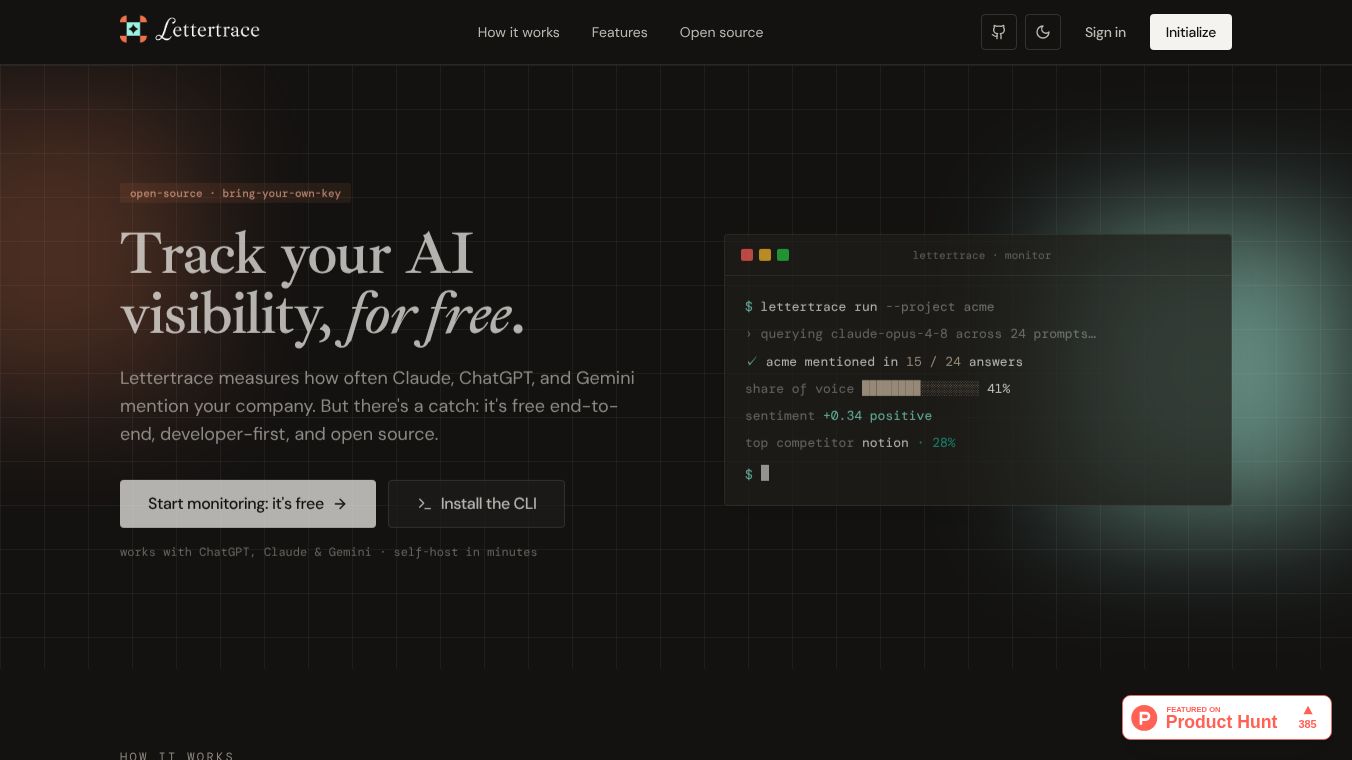The image size is (1352, 760).
Task: Click "acme mentioned in 15 / 24 answers"
Action: coord(884,362)
